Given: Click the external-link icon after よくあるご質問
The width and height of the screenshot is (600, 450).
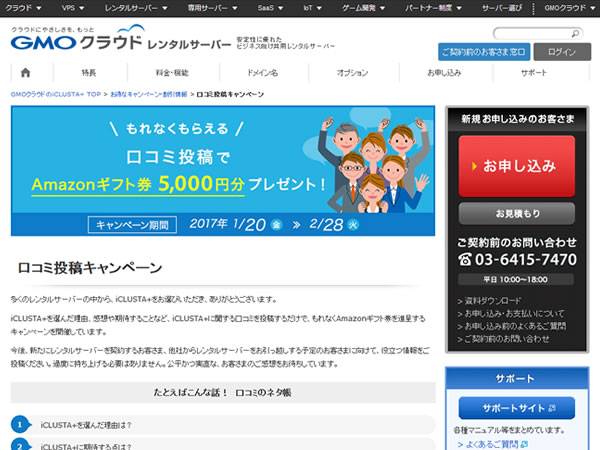Looking at the screenshot, I should (x=524, y=444).
